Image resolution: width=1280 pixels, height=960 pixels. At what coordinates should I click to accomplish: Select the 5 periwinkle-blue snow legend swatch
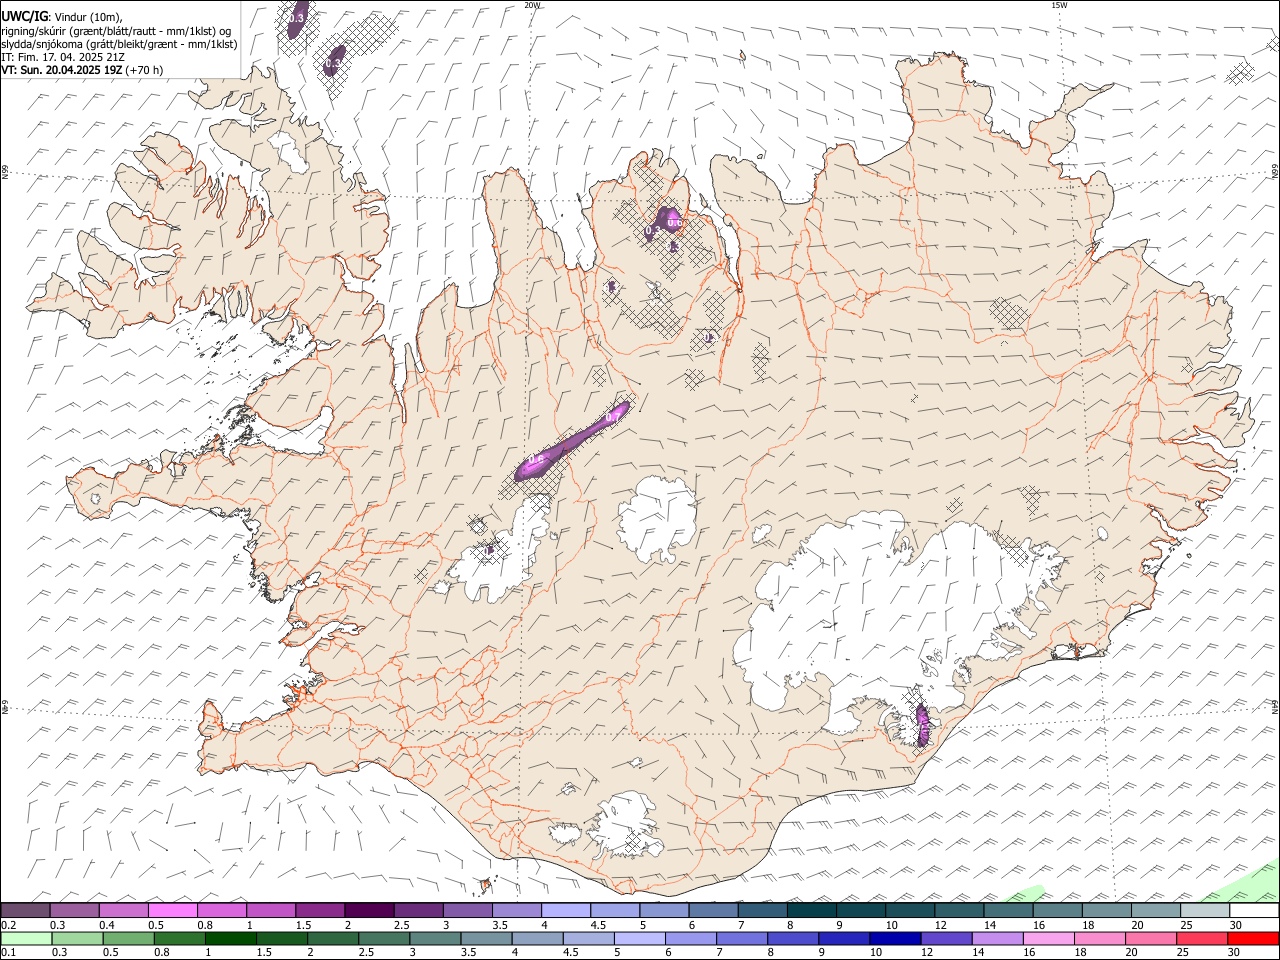664,910
